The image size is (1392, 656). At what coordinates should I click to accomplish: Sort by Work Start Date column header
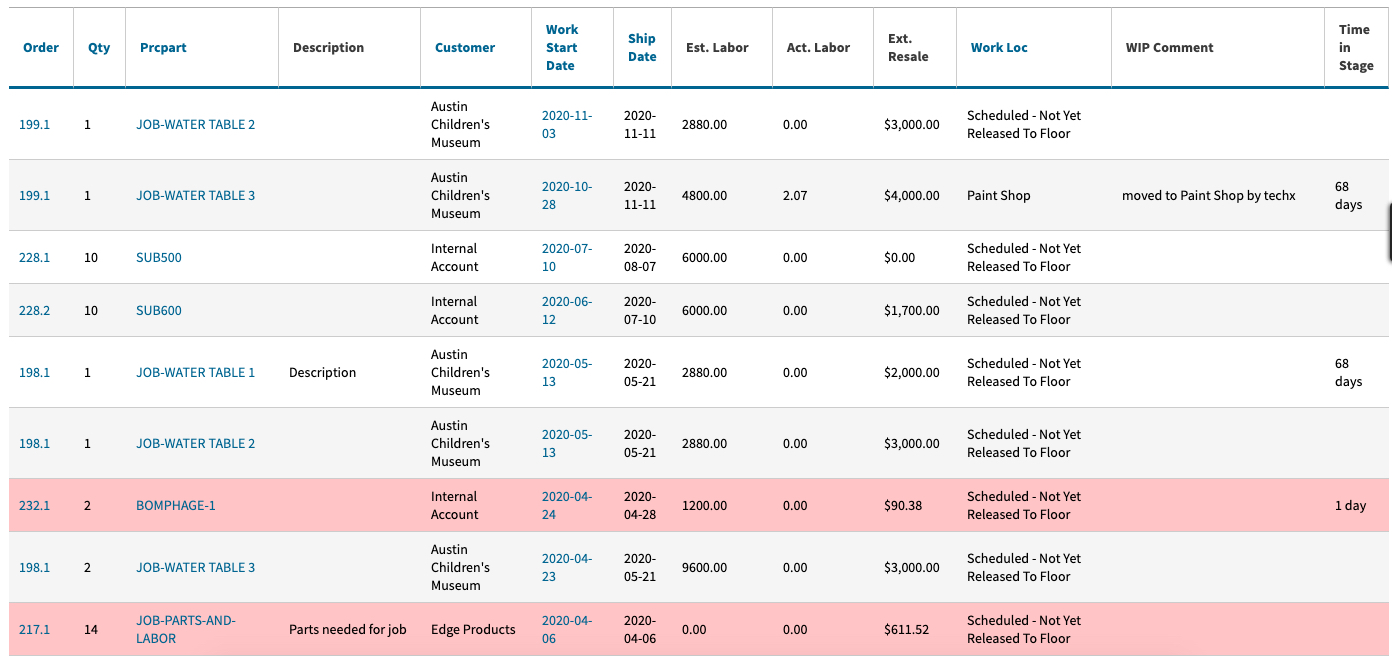pyautogui.click(x=561, y=46)
